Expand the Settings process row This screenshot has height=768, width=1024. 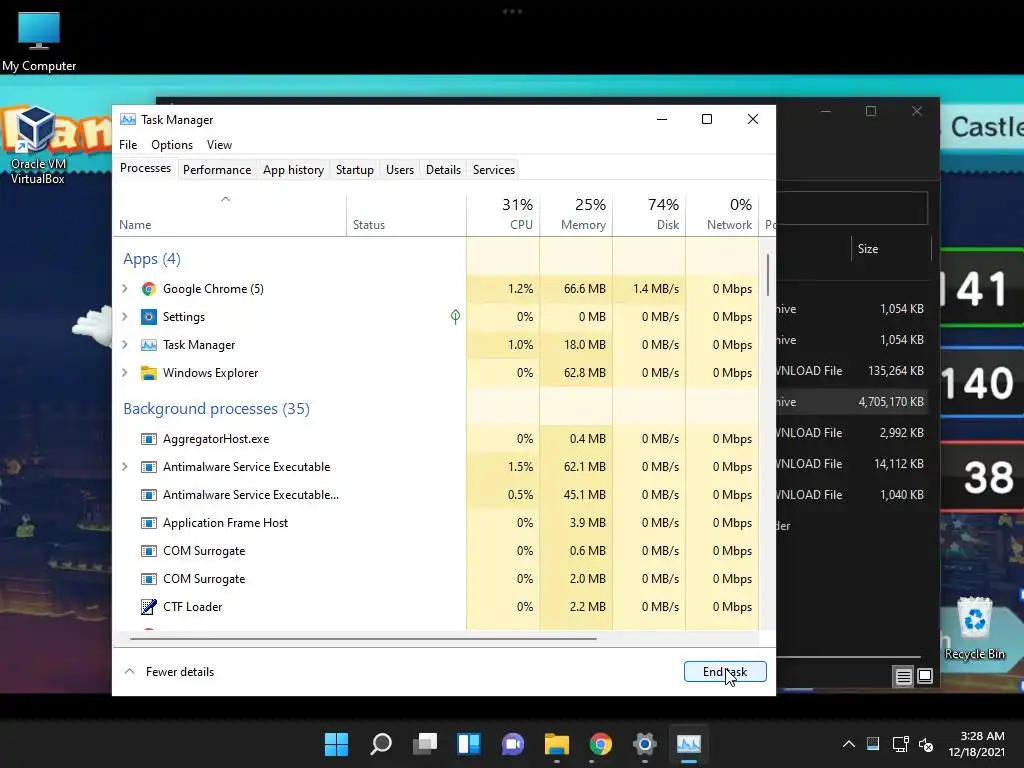pos(125,317)
